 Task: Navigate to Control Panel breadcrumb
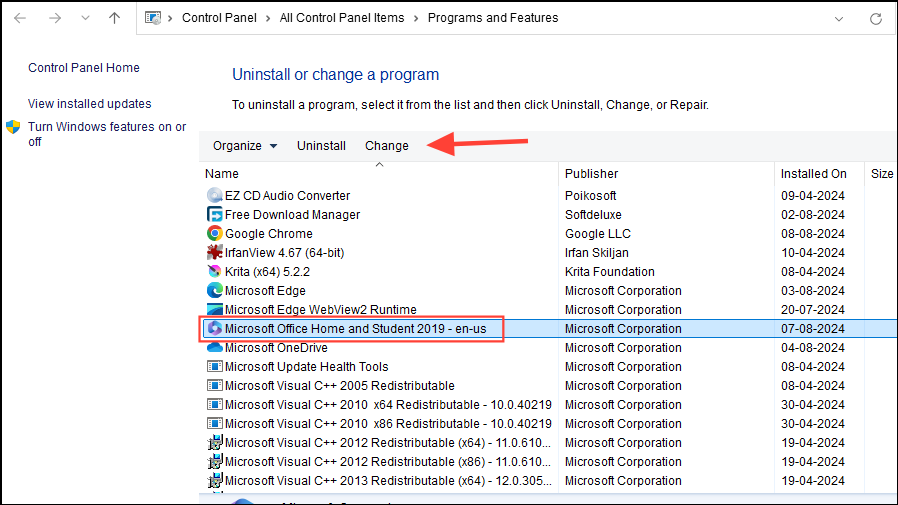[219, 18]
